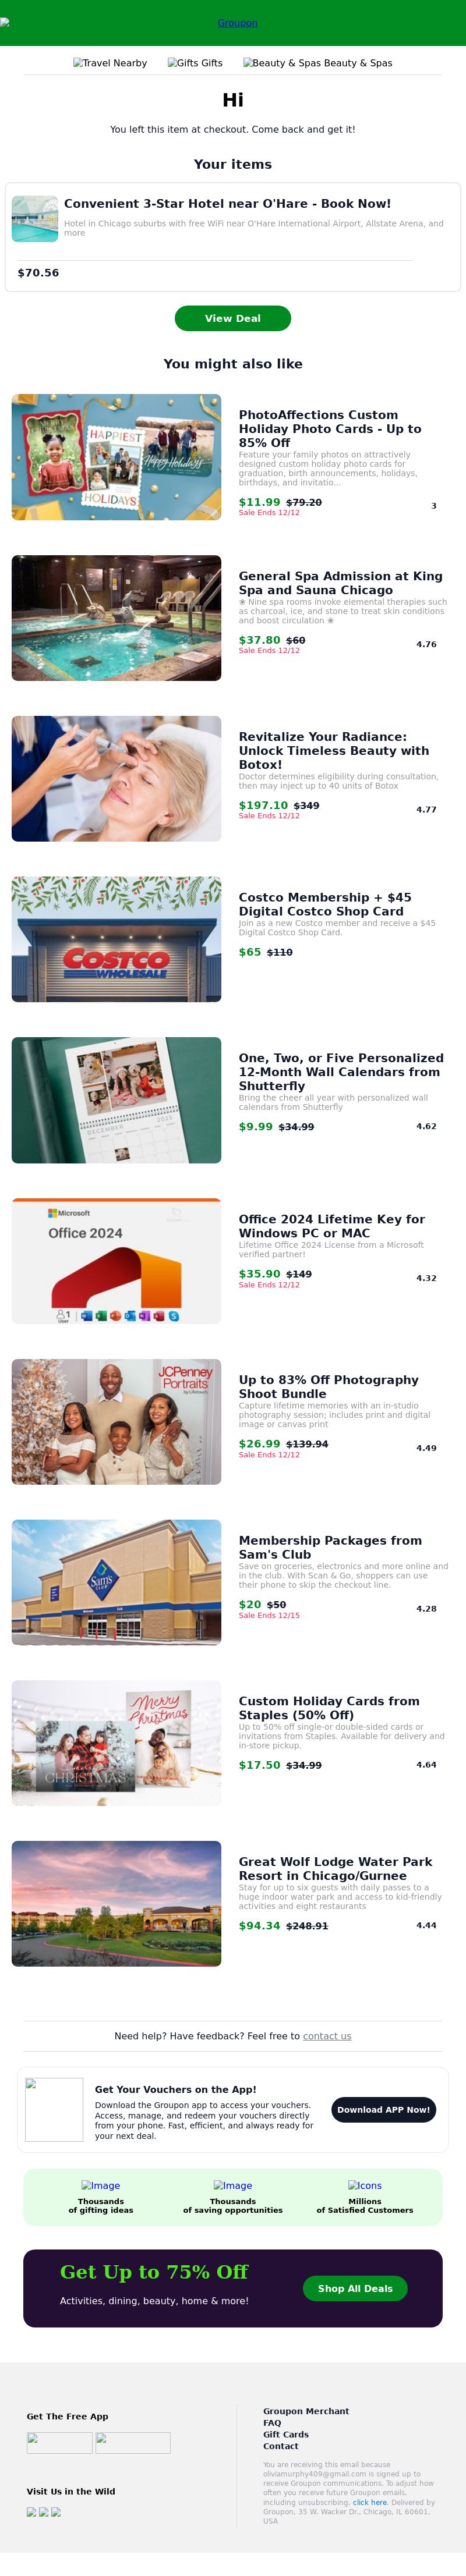Image resolution: width=466 pixels, height=2576 pixels.
Task: Open the PhotoAffections holiday cards image
Action: pos(116,457)
